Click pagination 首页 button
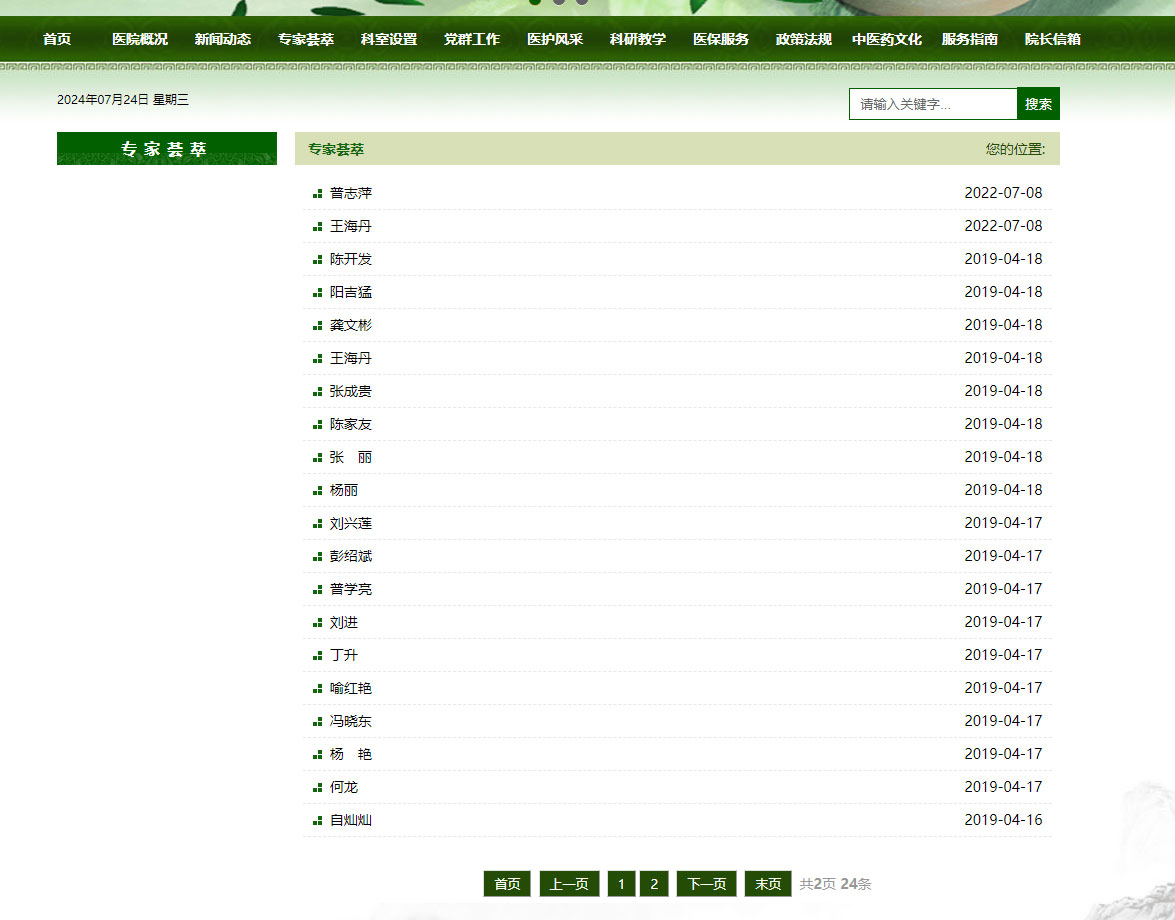Screen dimensions: 1175x920 point(507,884)
